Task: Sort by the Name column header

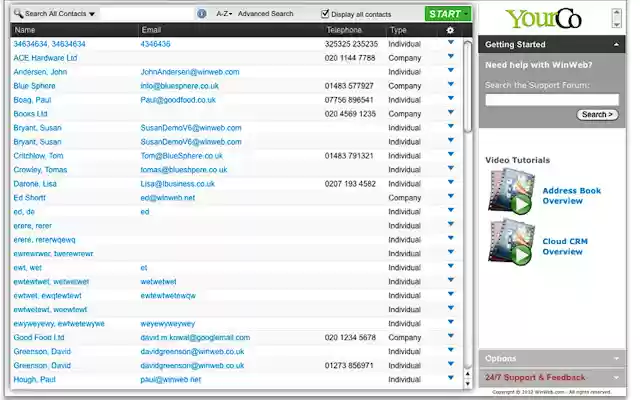Action: click(x=25, y=30)
